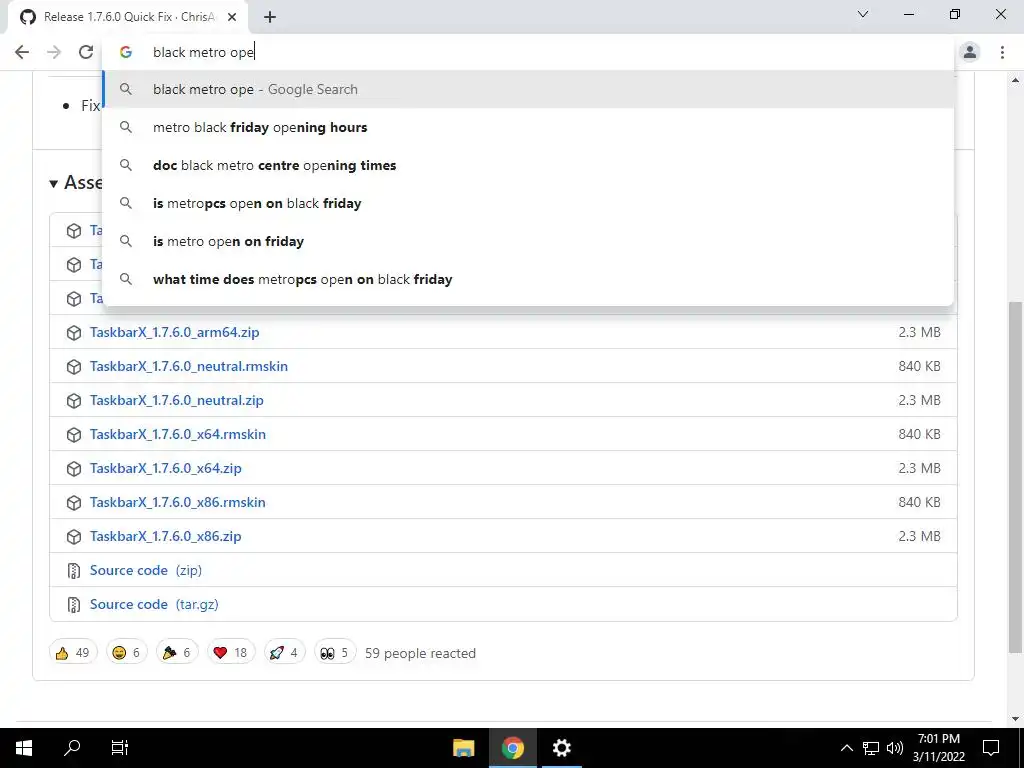Click the Chrome icon in the taskbar

tap(513, 748)
